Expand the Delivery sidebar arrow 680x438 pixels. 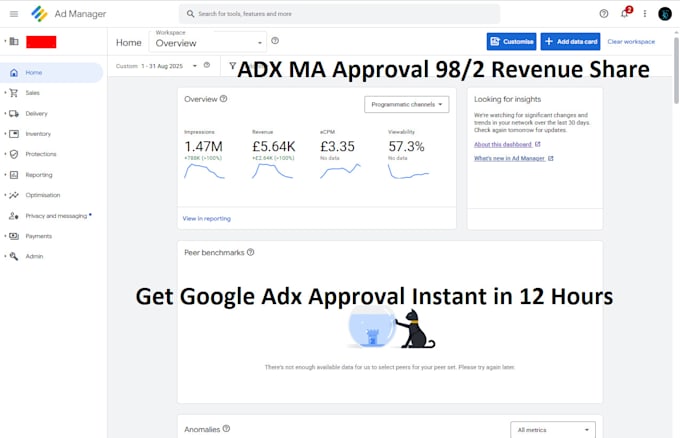(5, 114)
